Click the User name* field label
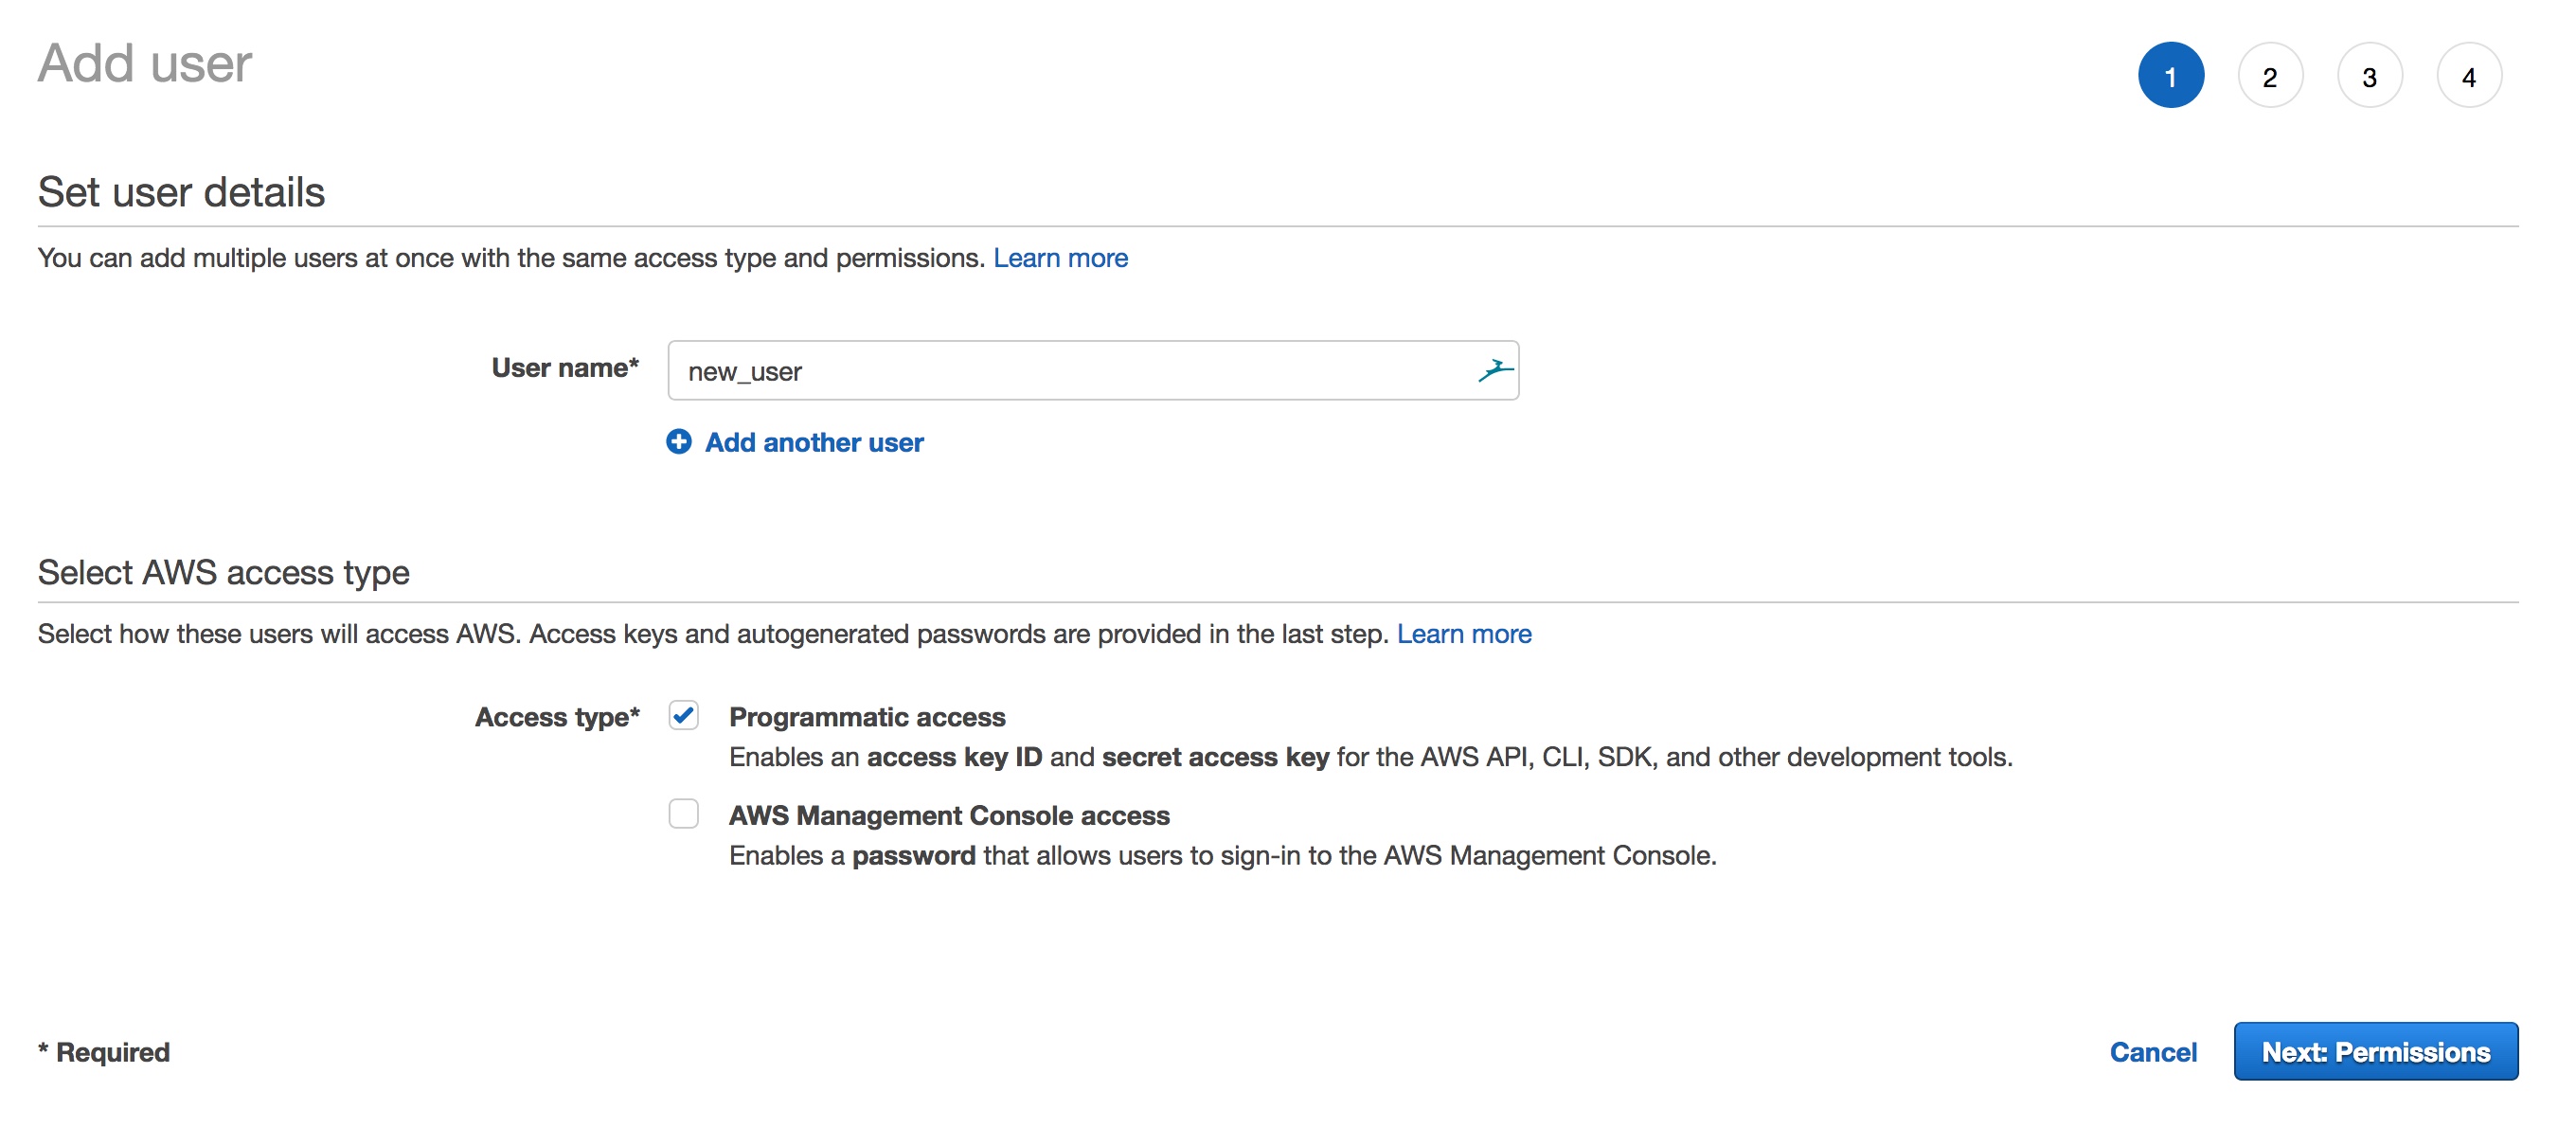The width and height of the screenshot is (2576, 1127). 565,369
